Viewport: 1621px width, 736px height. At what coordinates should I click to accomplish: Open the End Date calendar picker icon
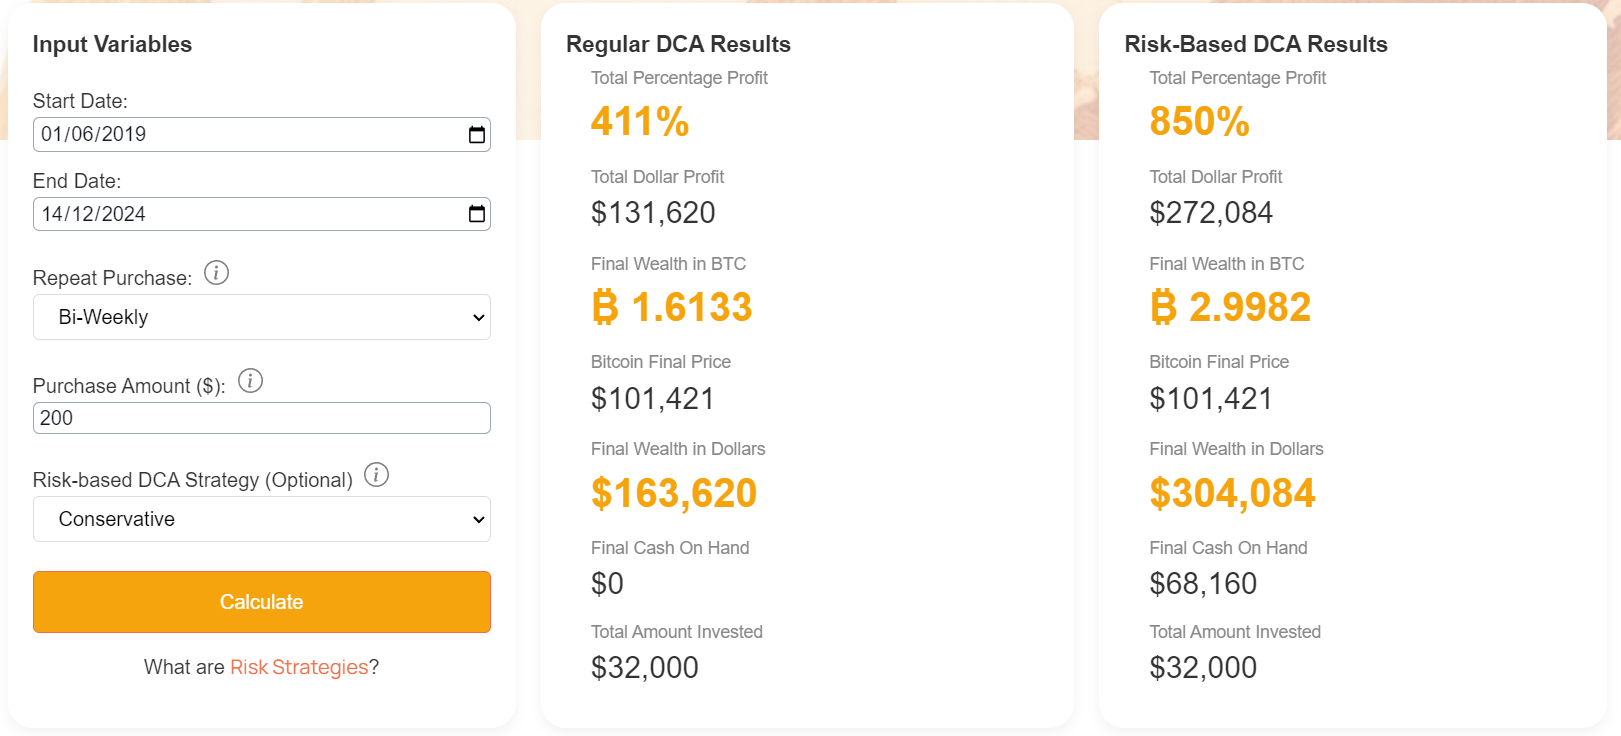475,213
